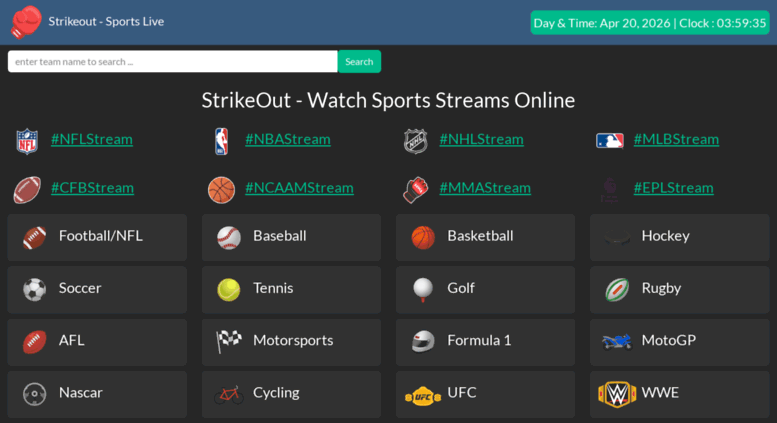Click the WWE championship belt icon
777x423 pixels.
(x=617, y=395)
